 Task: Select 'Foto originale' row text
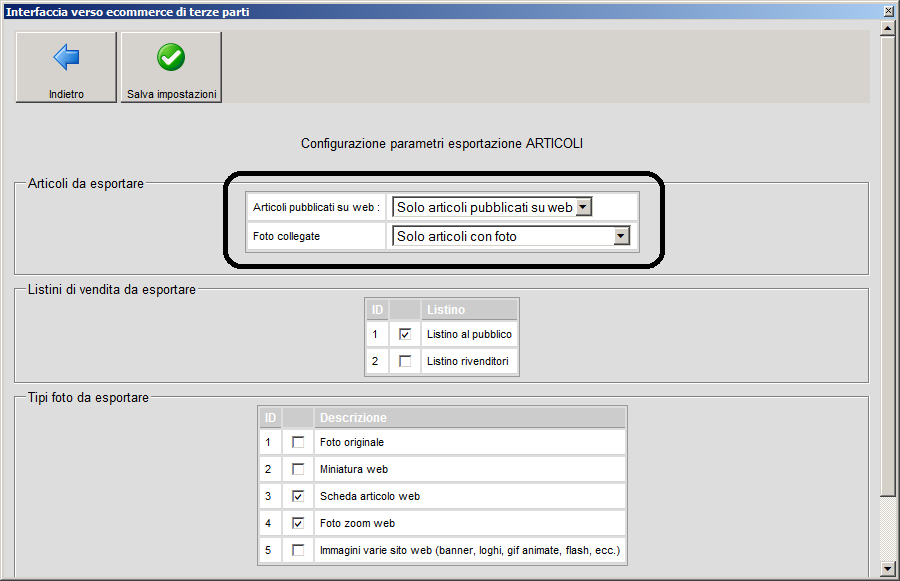(x=352, y=442)
